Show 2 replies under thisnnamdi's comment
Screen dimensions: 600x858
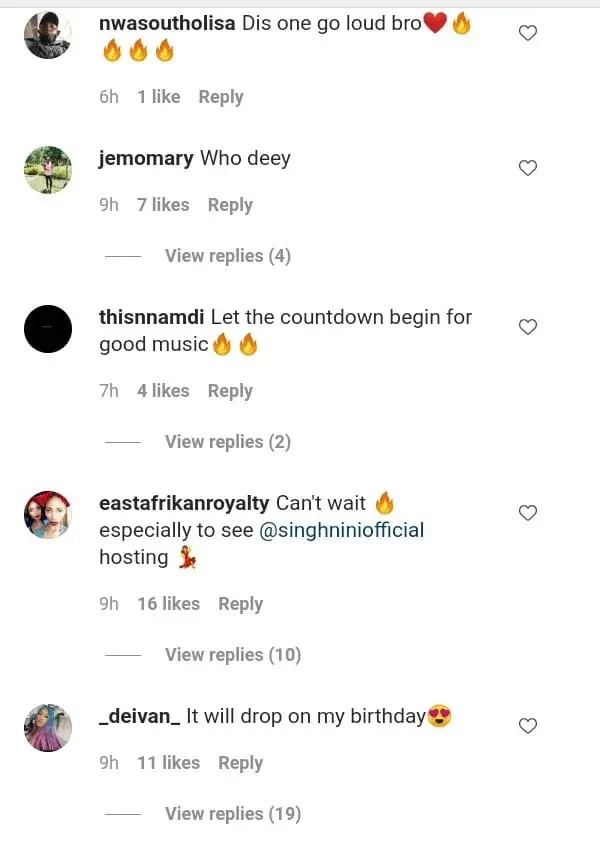click(x=227, y=442)
